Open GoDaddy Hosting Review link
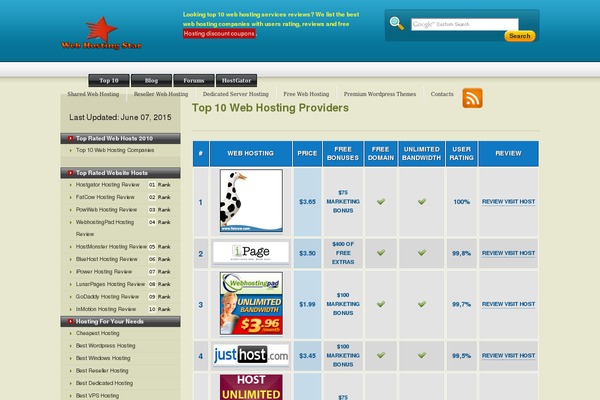Image resolution: width=600 pixels, height=400 pixels. coord(107,297)
